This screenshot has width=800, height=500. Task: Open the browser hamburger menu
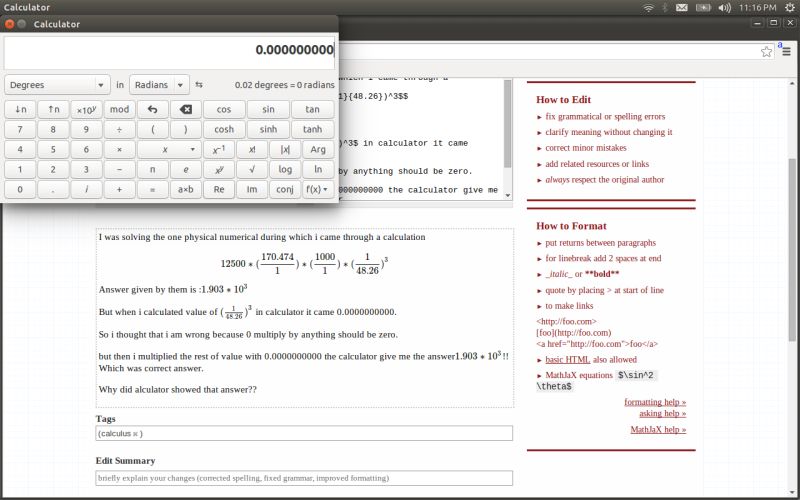pyautogui.click(x=786, y=52)
